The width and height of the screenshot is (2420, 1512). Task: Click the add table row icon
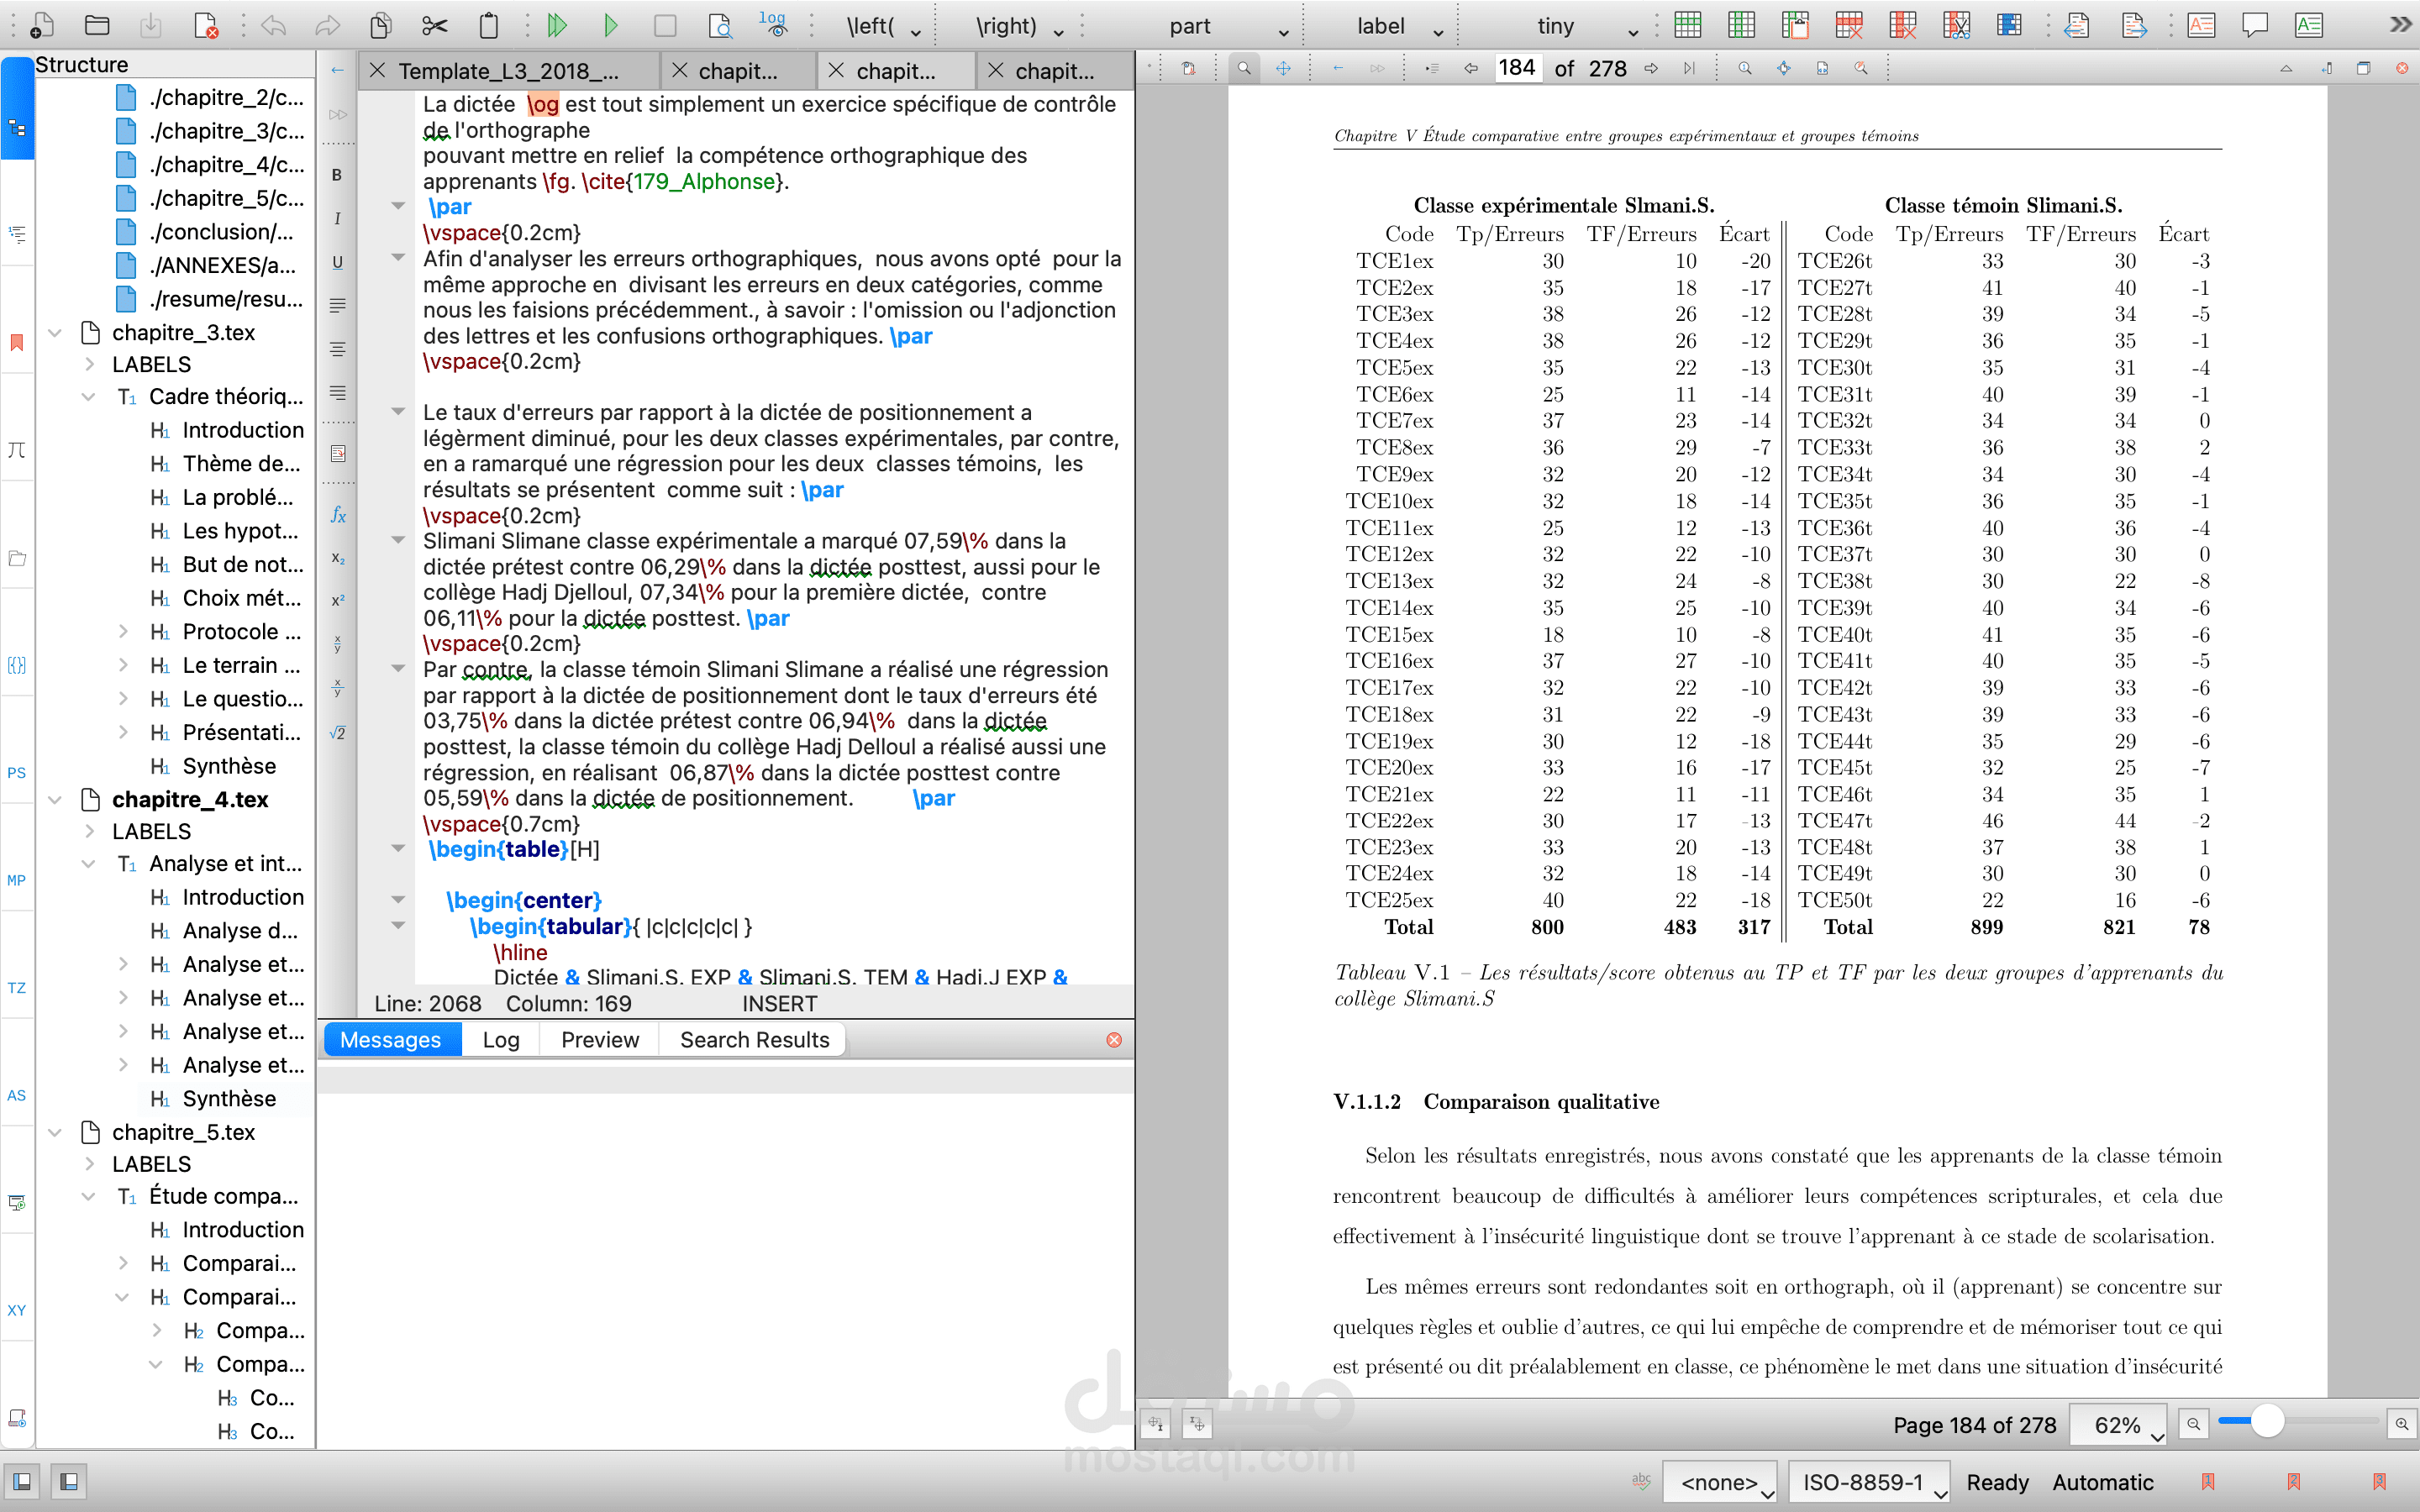pyautogui.click(x=1688, y=25)
